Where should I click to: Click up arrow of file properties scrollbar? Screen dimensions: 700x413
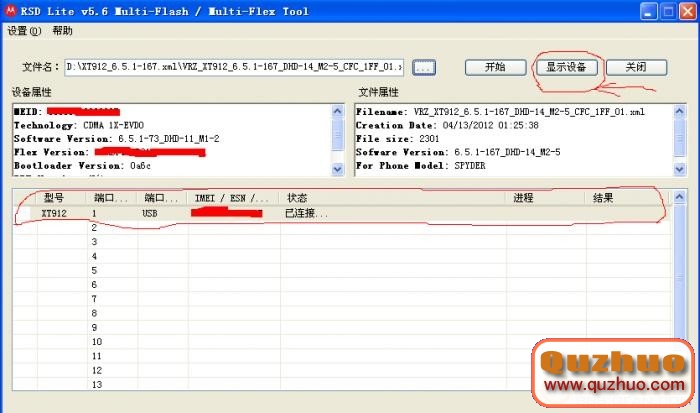(679, 111)
